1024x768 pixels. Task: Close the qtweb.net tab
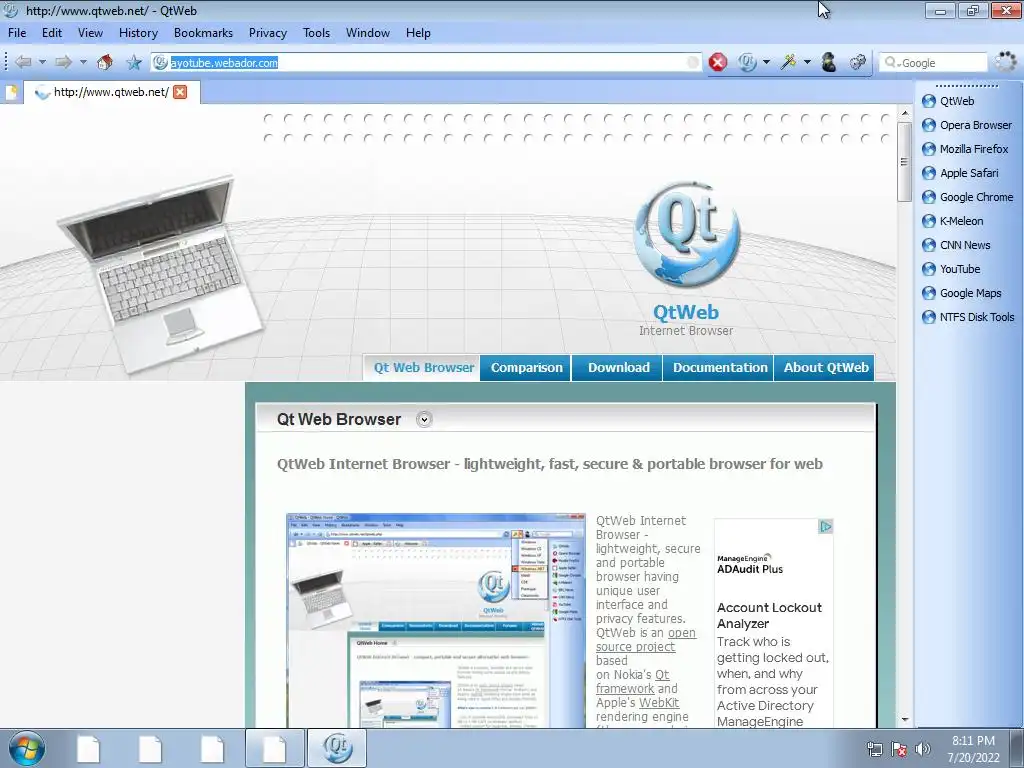(x=180, y=92)
